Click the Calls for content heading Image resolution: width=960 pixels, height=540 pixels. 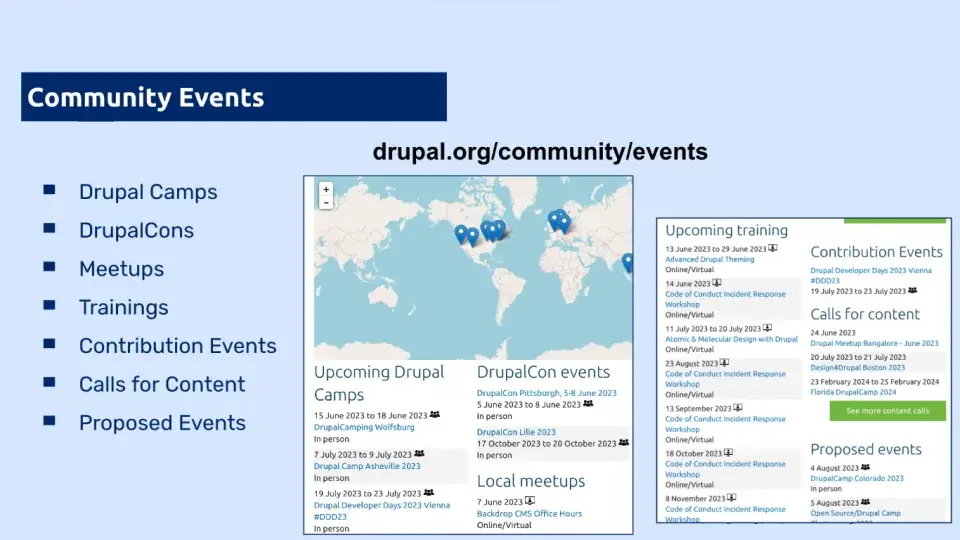pyautogui.click(x=864, y=314)
